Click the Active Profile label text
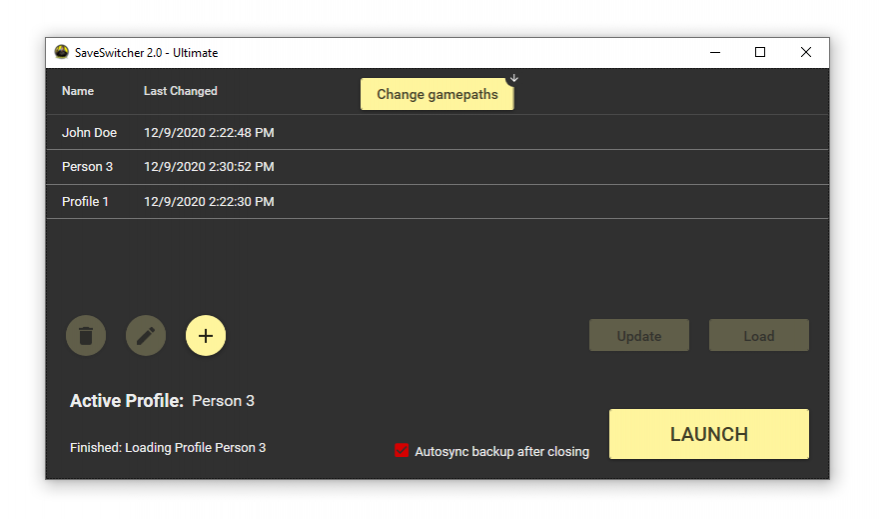 click(x=127, y=401)
